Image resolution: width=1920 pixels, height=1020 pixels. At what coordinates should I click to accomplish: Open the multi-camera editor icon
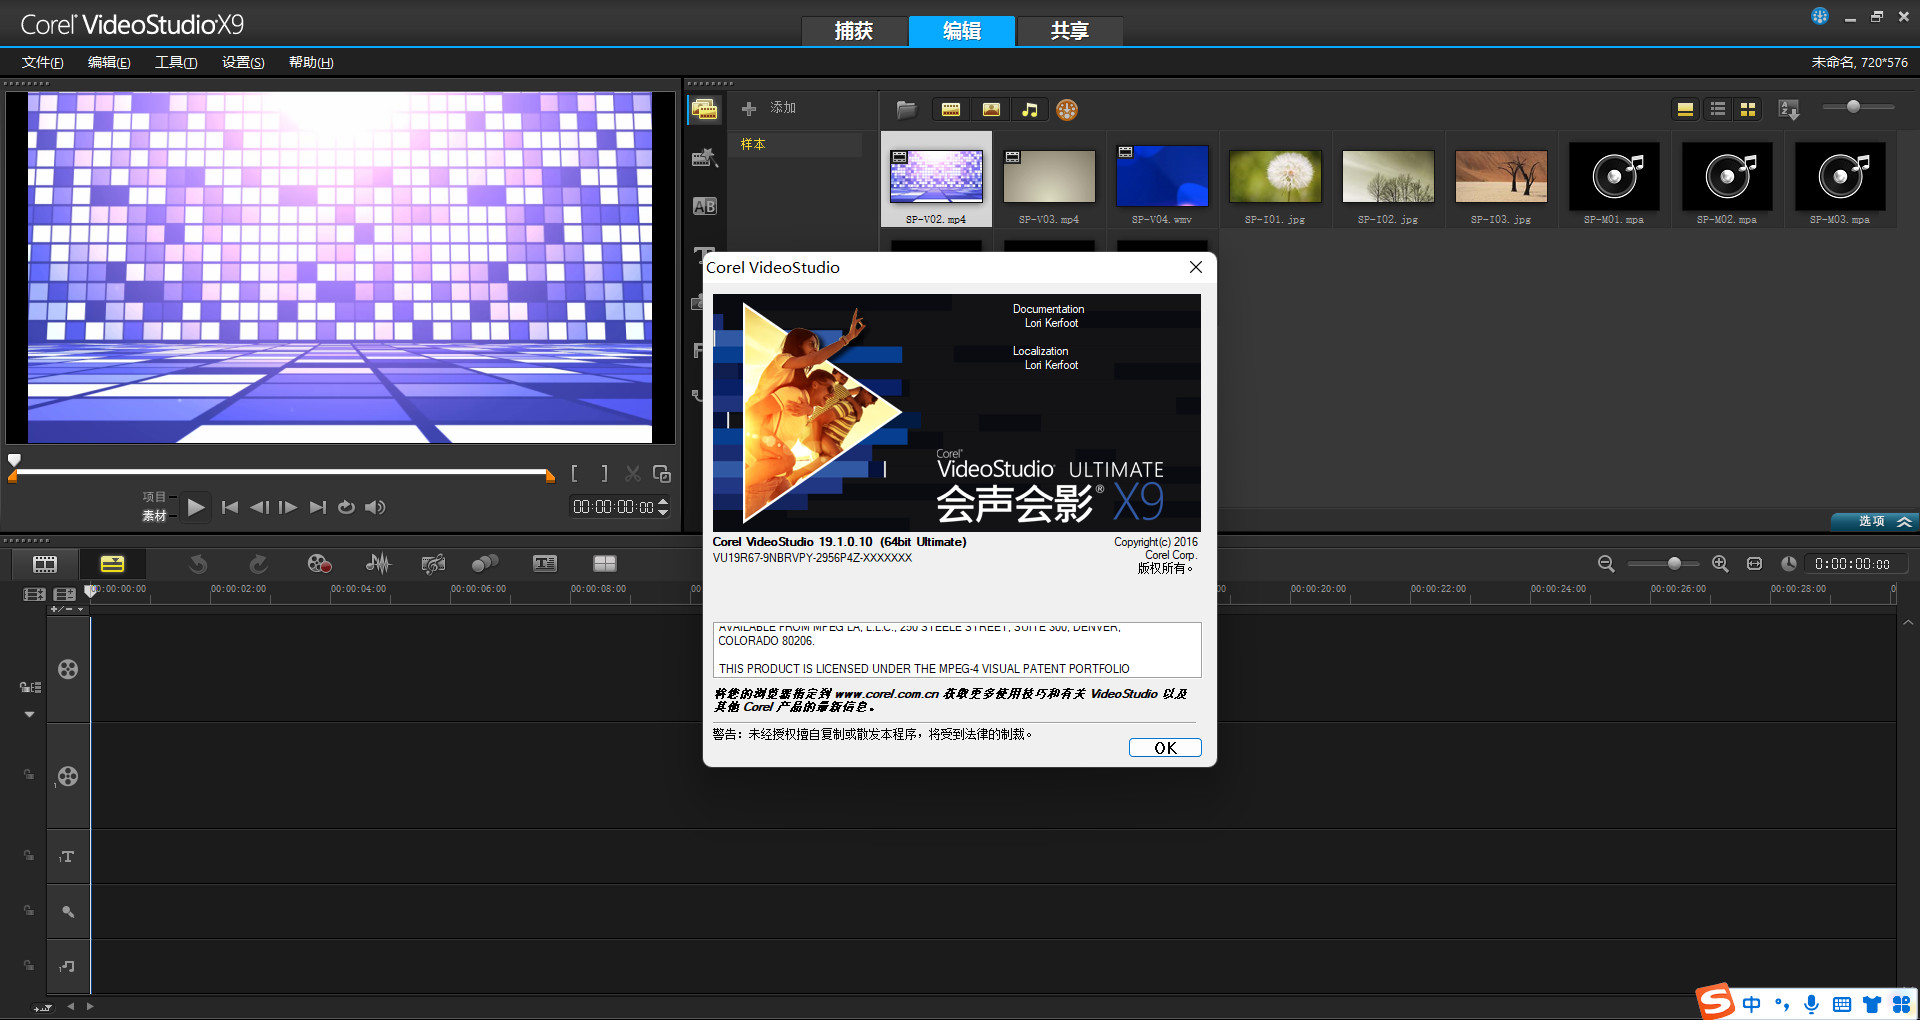click(x=605, y=564)
